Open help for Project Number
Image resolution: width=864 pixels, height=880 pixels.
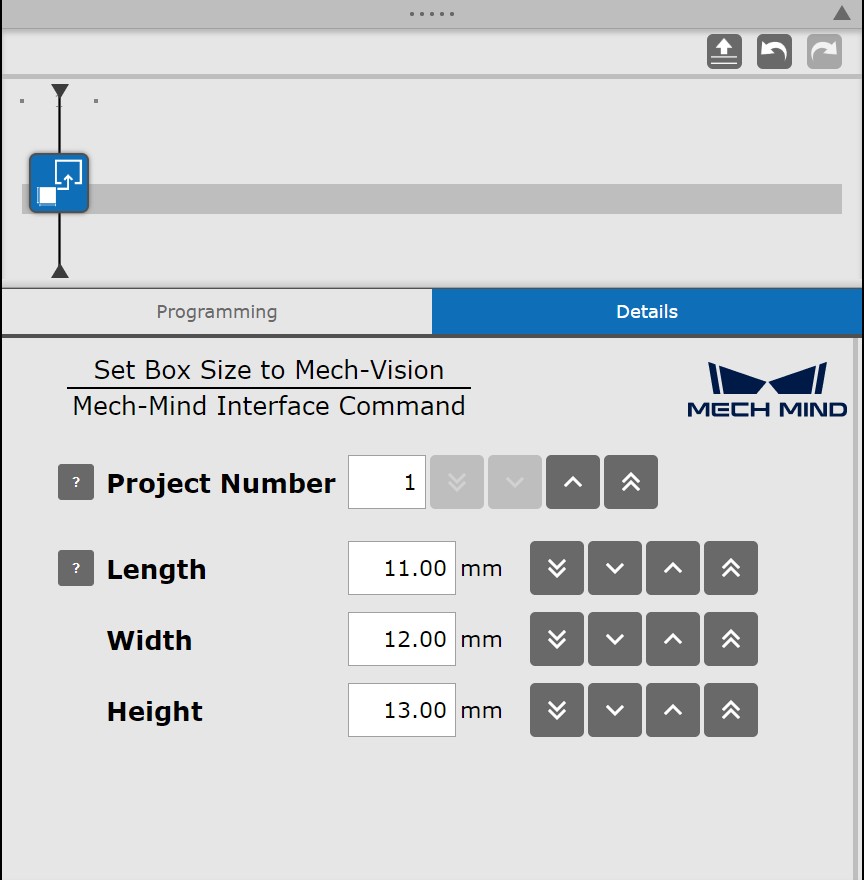point(76,482)
